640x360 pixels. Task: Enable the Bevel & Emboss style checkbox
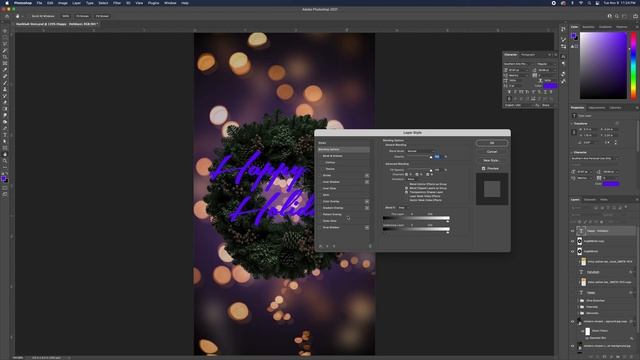pos(320,156)
